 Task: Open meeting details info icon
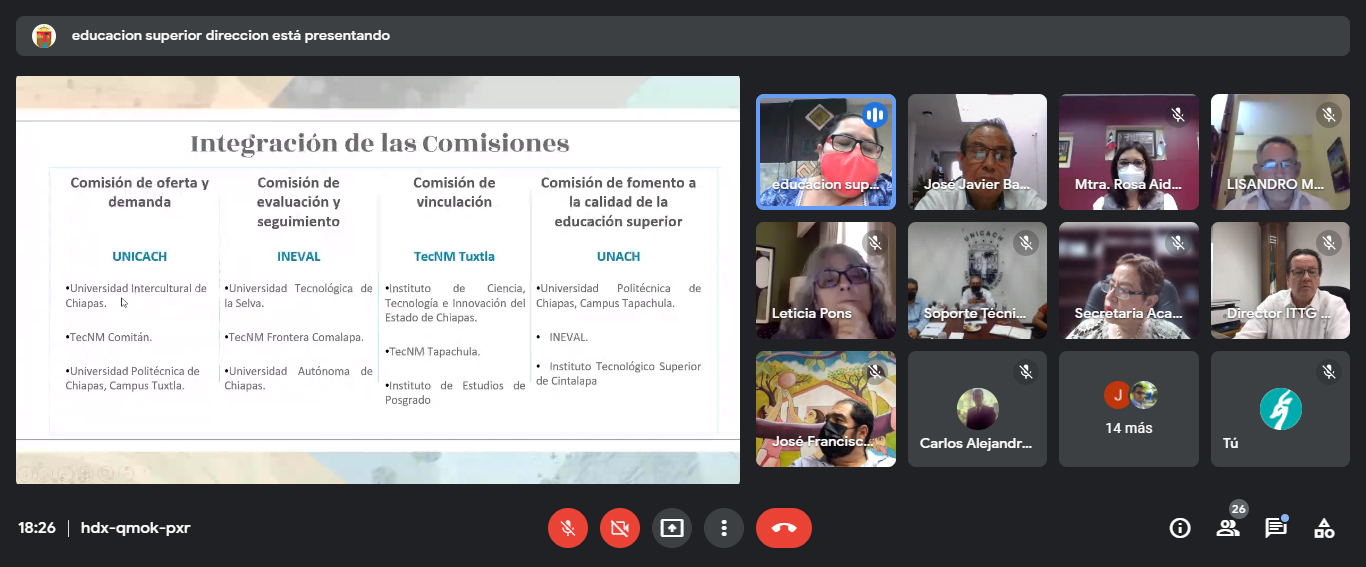click(1180, 528)
